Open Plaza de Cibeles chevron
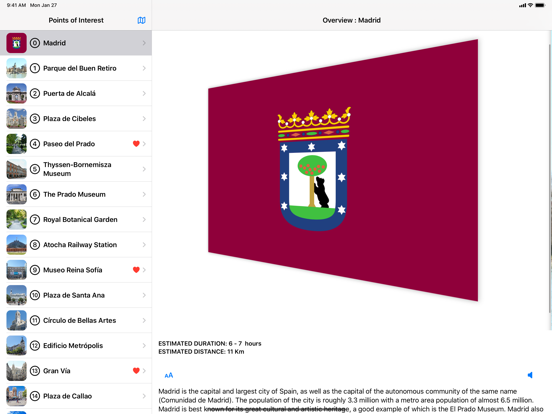The width and height of the screenshot is (552, 414). pyautogui.click(x=144, y=119)
